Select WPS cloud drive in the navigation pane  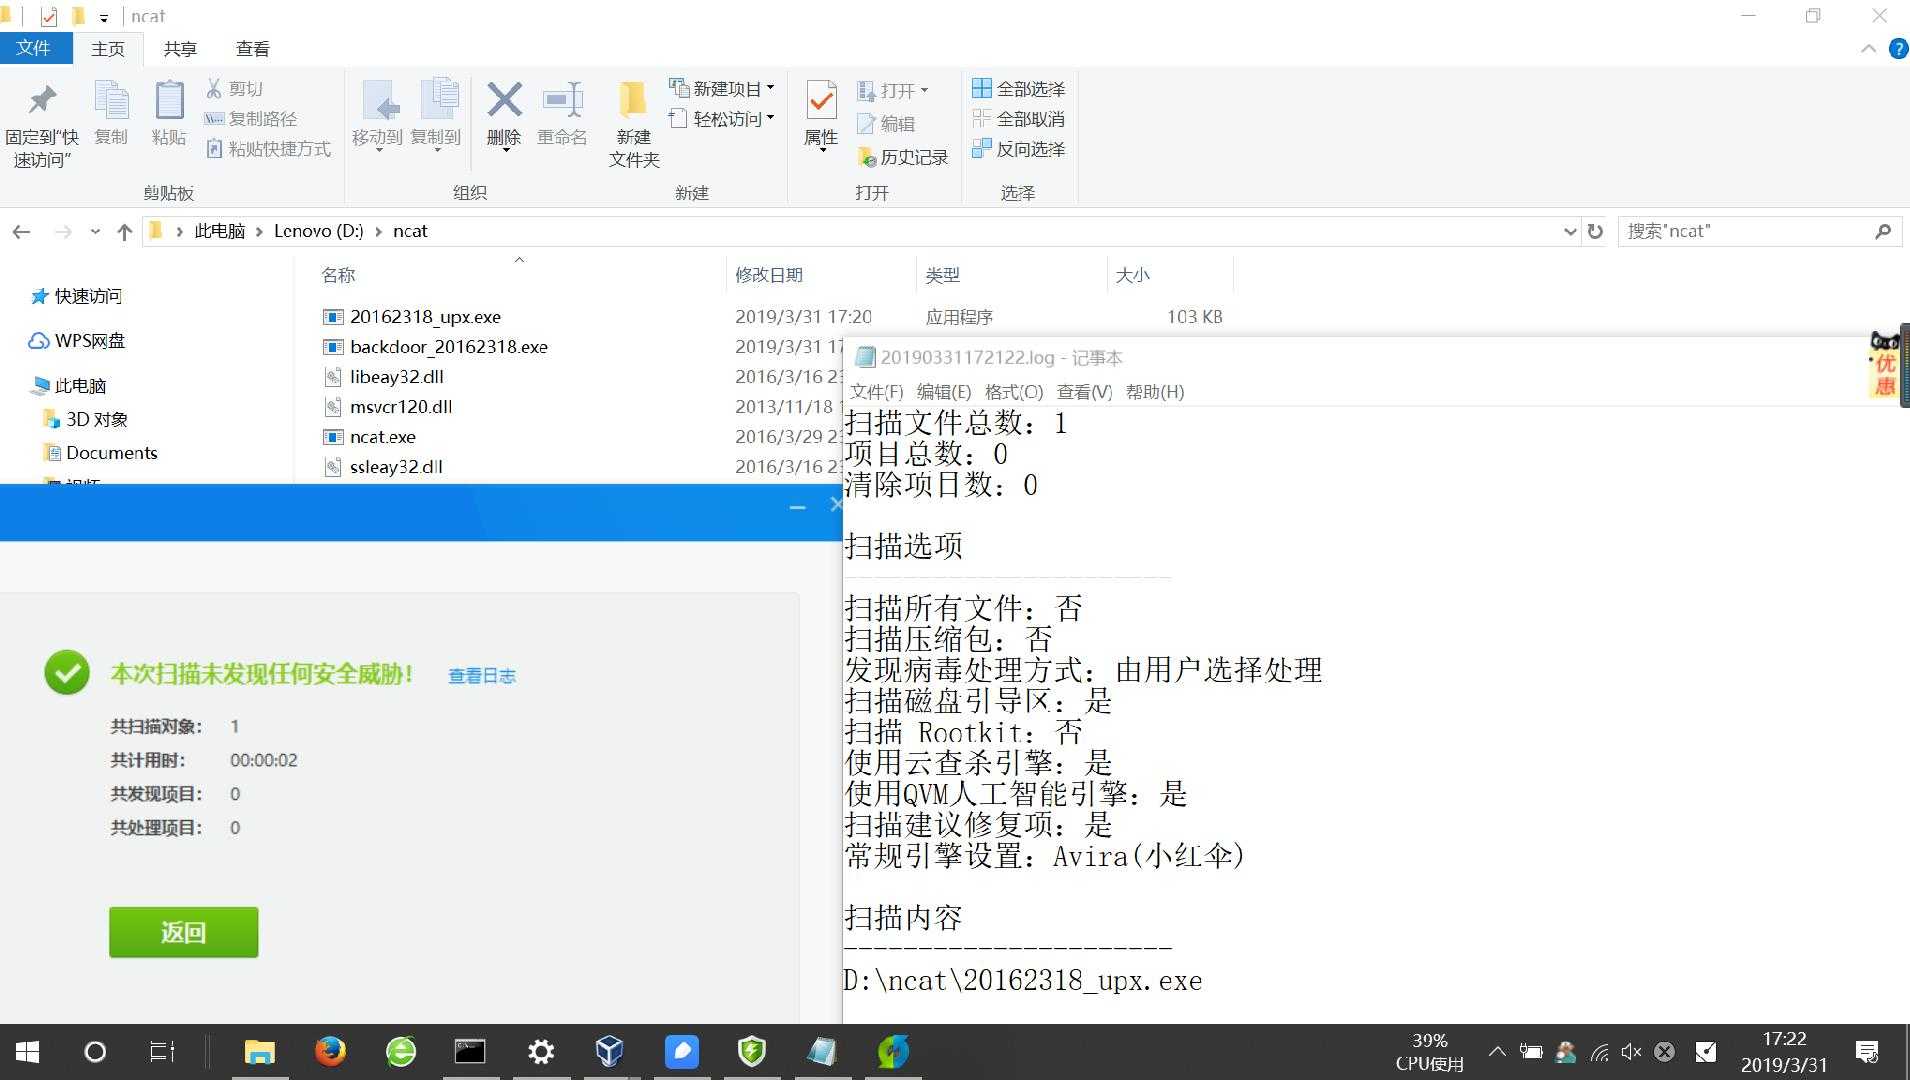coord(89,341)
